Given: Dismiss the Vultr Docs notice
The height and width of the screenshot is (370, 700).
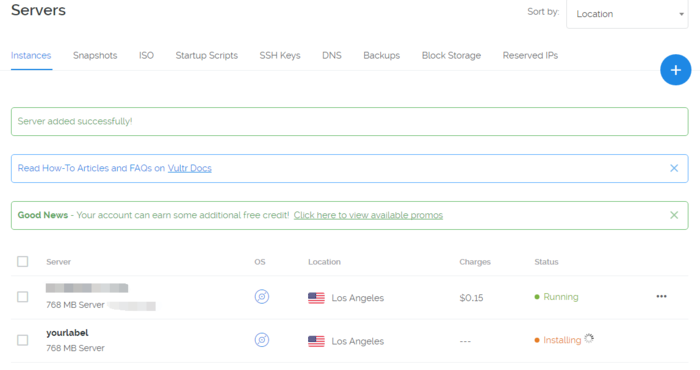Looking at the screenshot, I should pyautogui.click(x=674, y=168).
